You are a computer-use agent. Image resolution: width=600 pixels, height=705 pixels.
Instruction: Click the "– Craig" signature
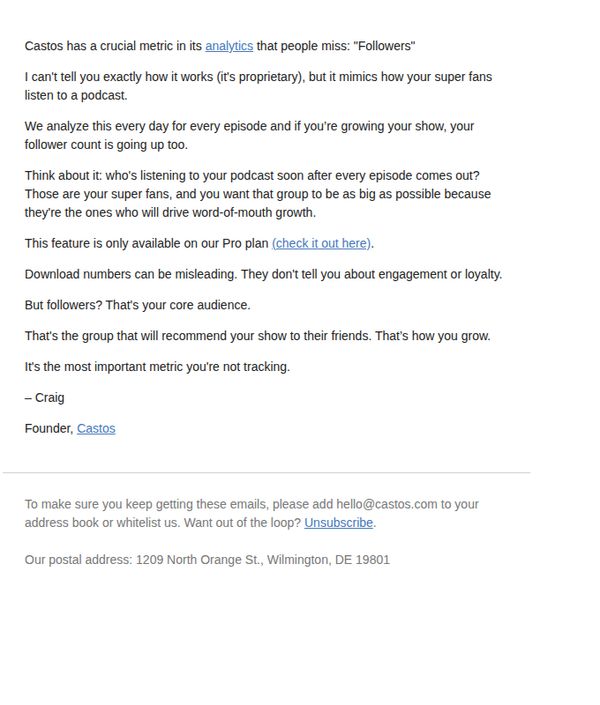[x=45, y=398]
